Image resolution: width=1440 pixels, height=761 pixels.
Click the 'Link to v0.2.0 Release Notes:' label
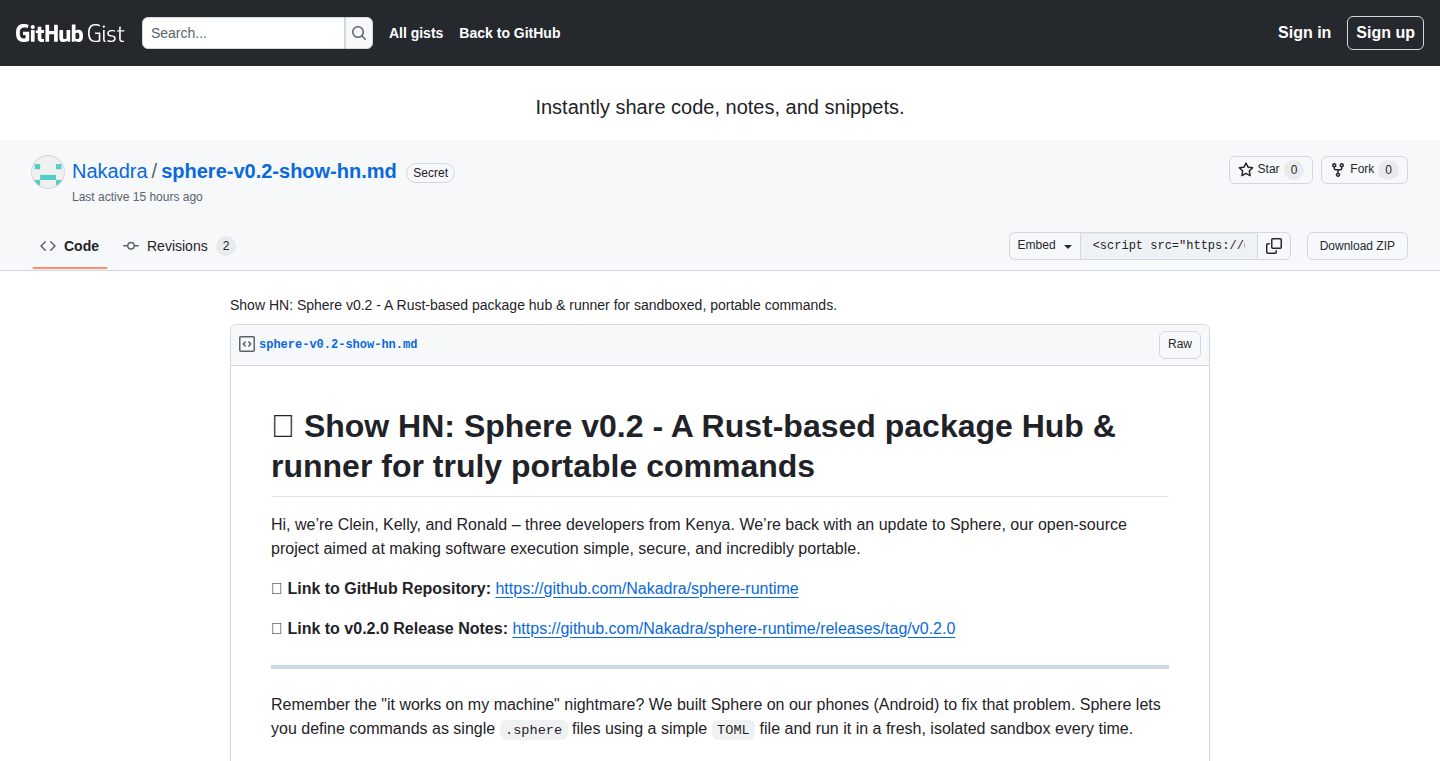click(x=397, y=629)
